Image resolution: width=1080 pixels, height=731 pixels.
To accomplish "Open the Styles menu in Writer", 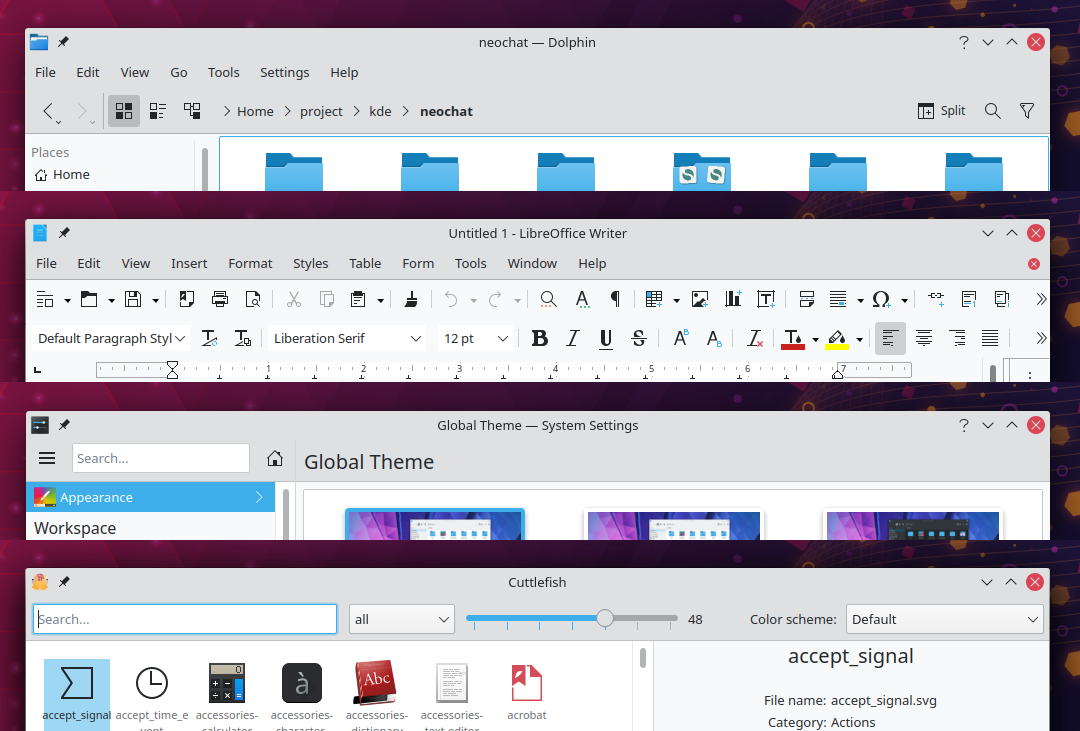I will [x=310, y=264].
